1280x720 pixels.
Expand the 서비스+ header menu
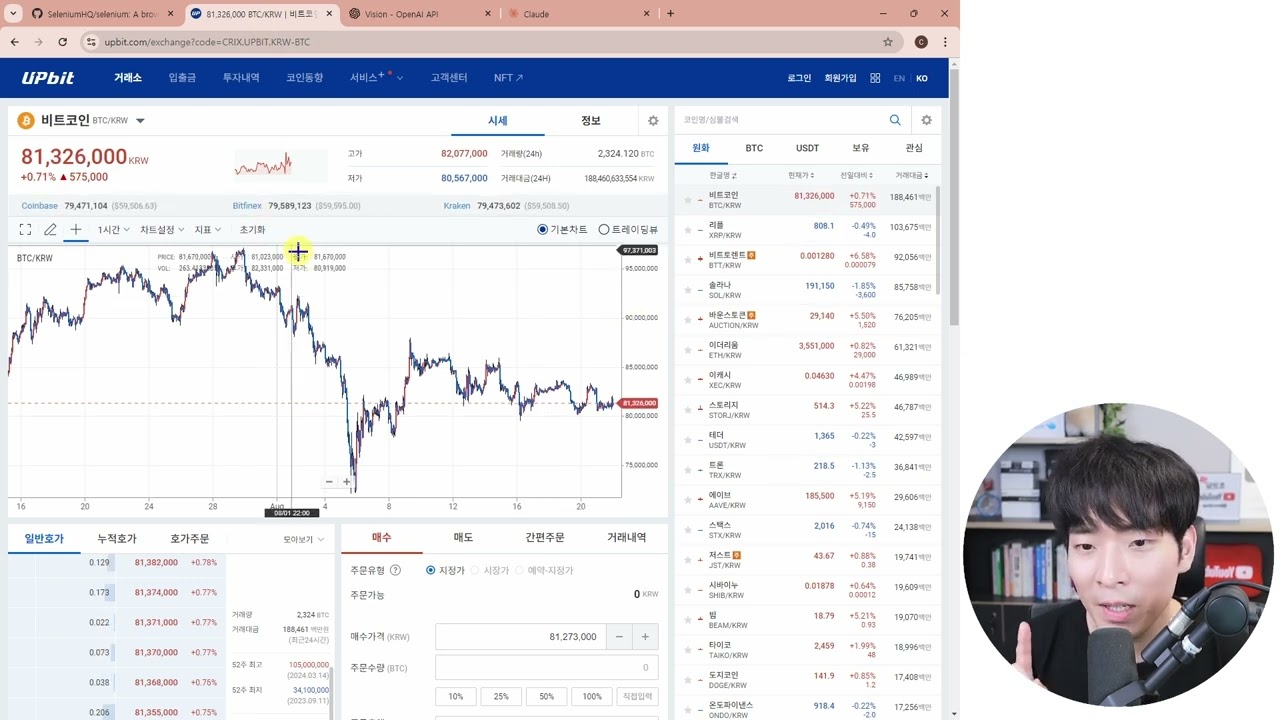(376, 78)
